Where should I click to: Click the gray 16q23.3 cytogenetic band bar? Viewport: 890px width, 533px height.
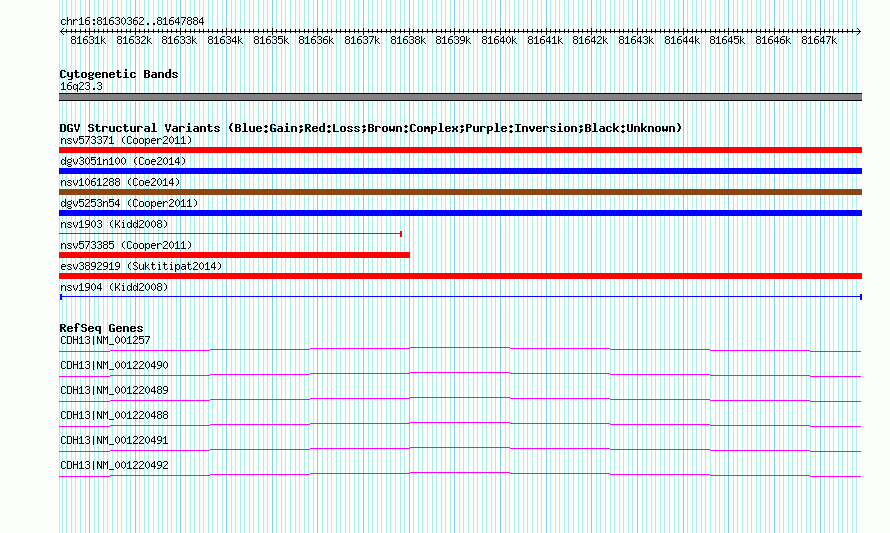point(460,97)
